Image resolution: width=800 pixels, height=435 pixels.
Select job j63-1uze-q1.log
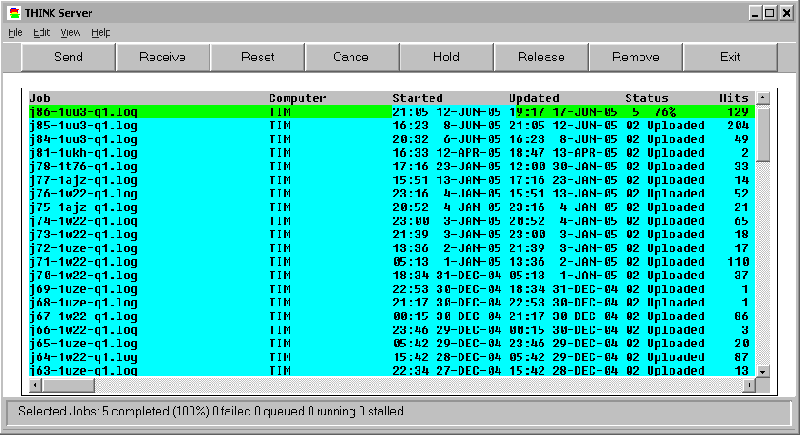(391, 371)
